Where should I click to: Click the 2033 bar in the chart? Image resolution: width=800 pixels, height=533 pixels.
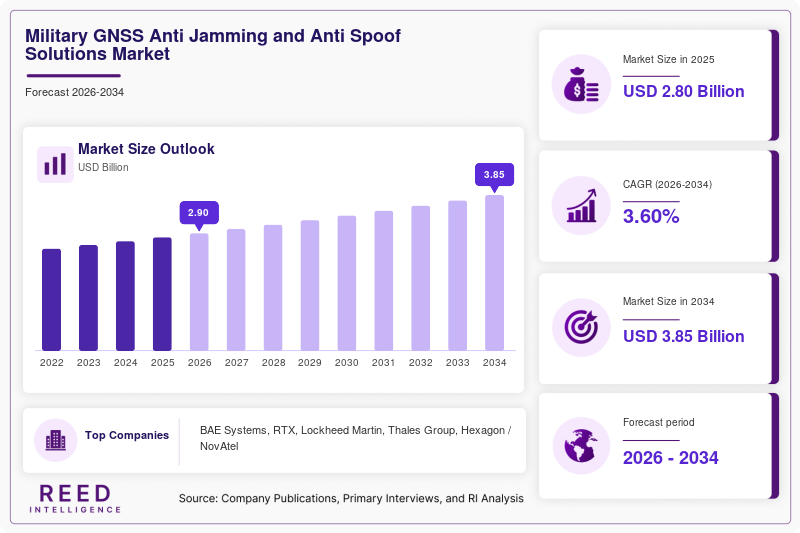pos(458,276)
